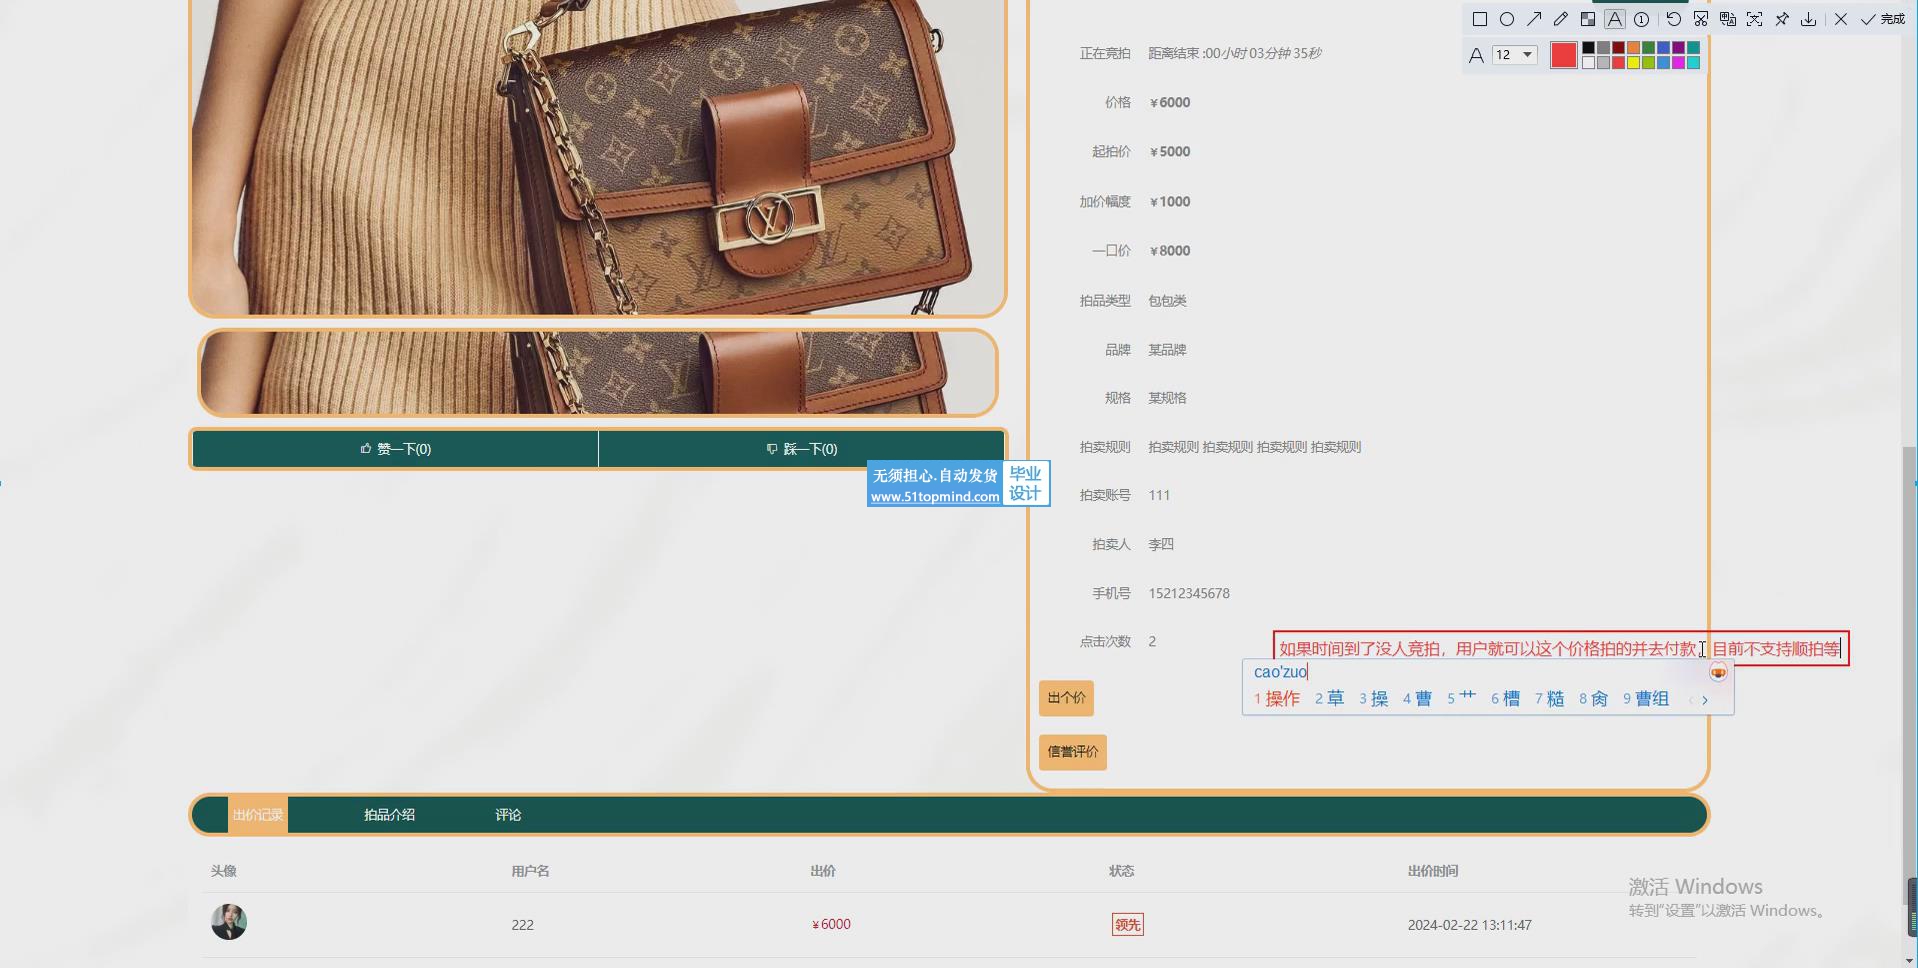Click the bid time 2024-02-22 13:11:47
This screenshot has height=968, width=1918.
(x=1469, y=925)
